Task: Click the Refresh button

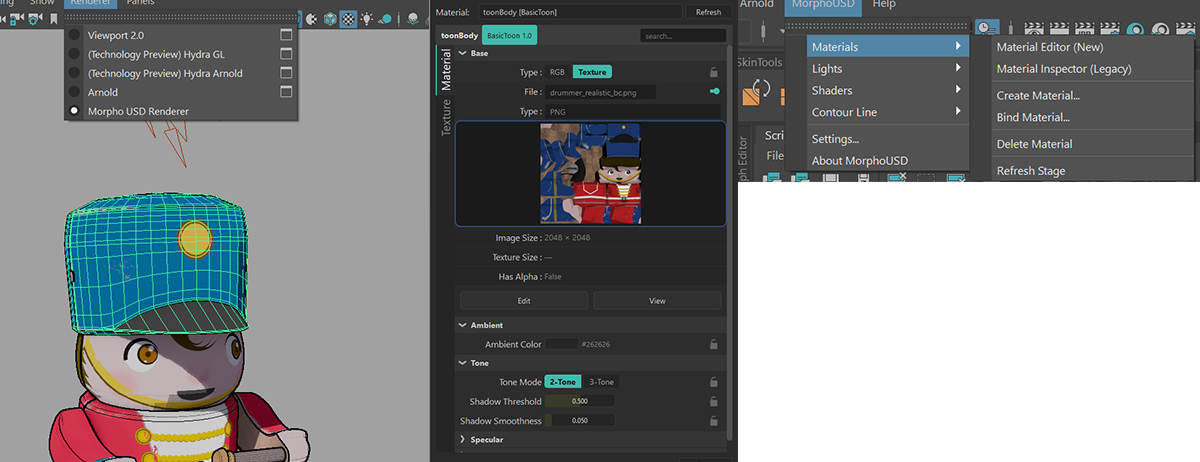Action: coord(708,12)
